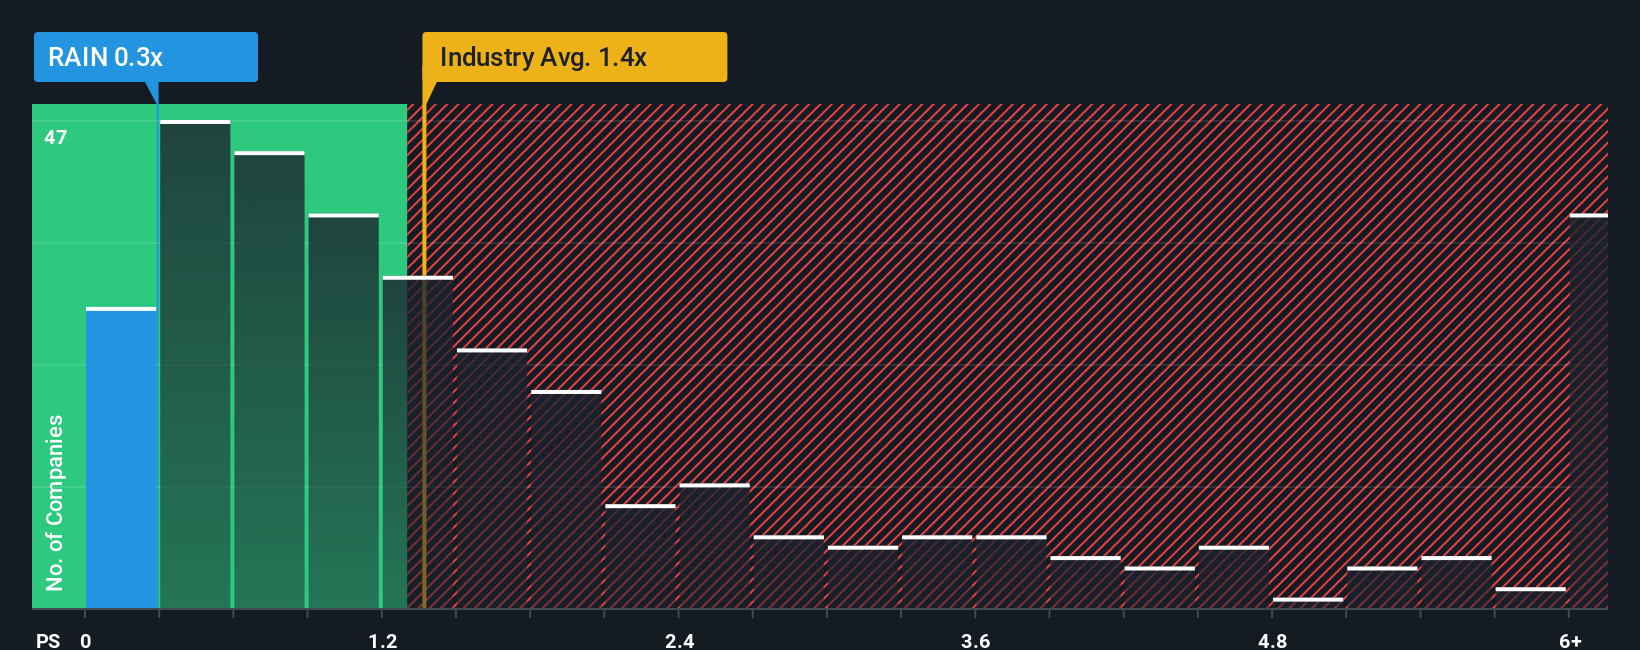Image resolution: width=1640 pixels, height=650 pixels.
Task: Click the bar straddling the industry average line
Action: coord(418,442)
